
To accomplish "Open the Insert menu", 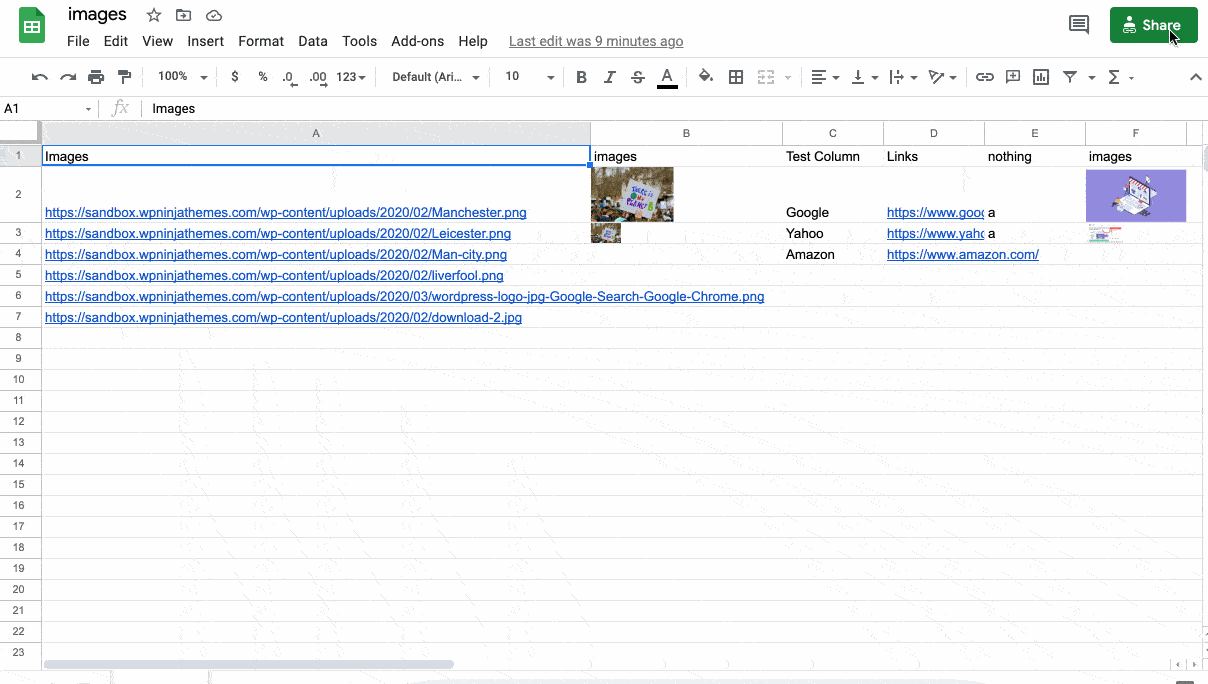I will click(205, 41).
